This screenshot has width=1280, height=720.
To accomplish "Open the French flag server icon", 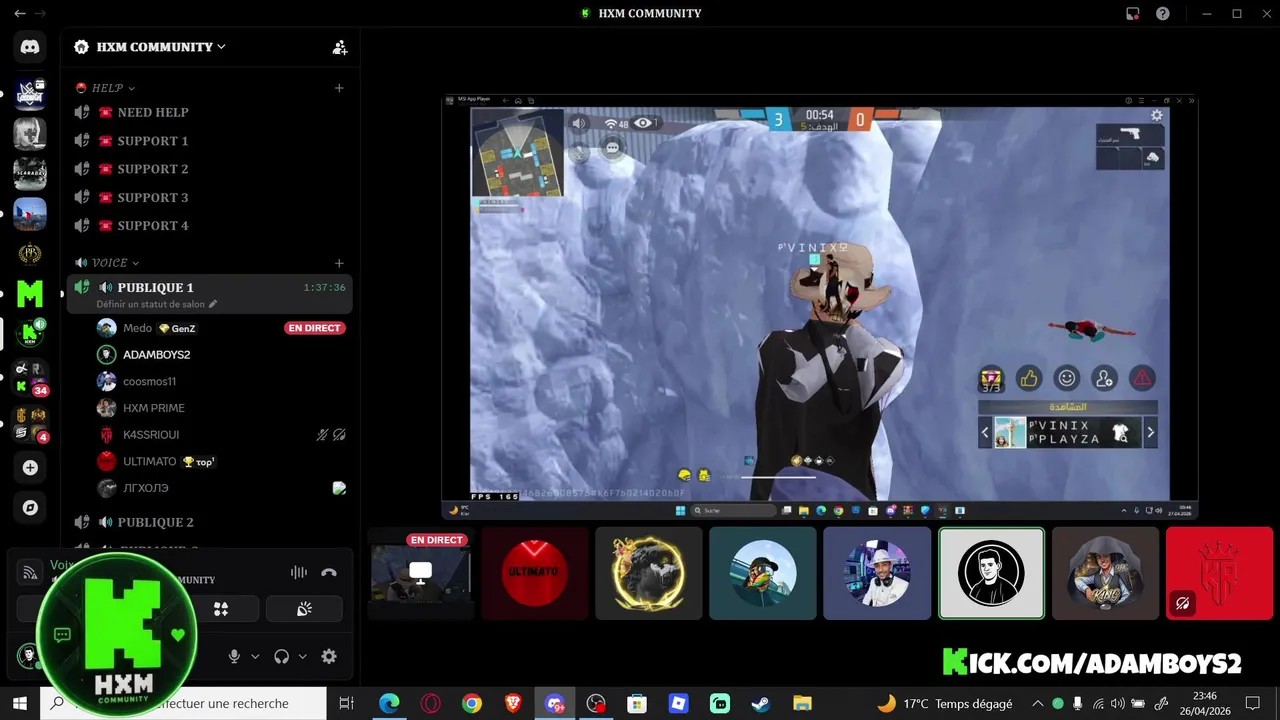I will click(30, 214).
